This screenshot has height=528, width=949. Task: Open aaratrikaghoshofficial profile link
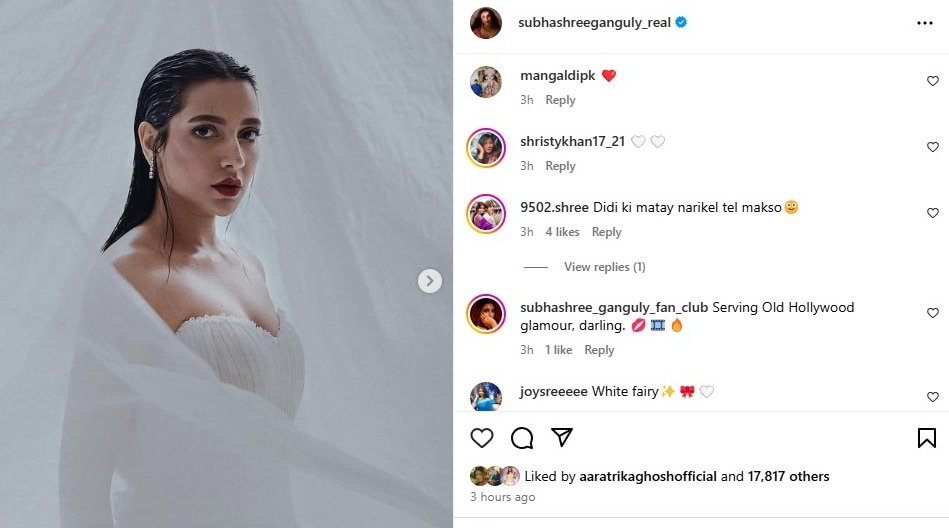pos(648,477)
